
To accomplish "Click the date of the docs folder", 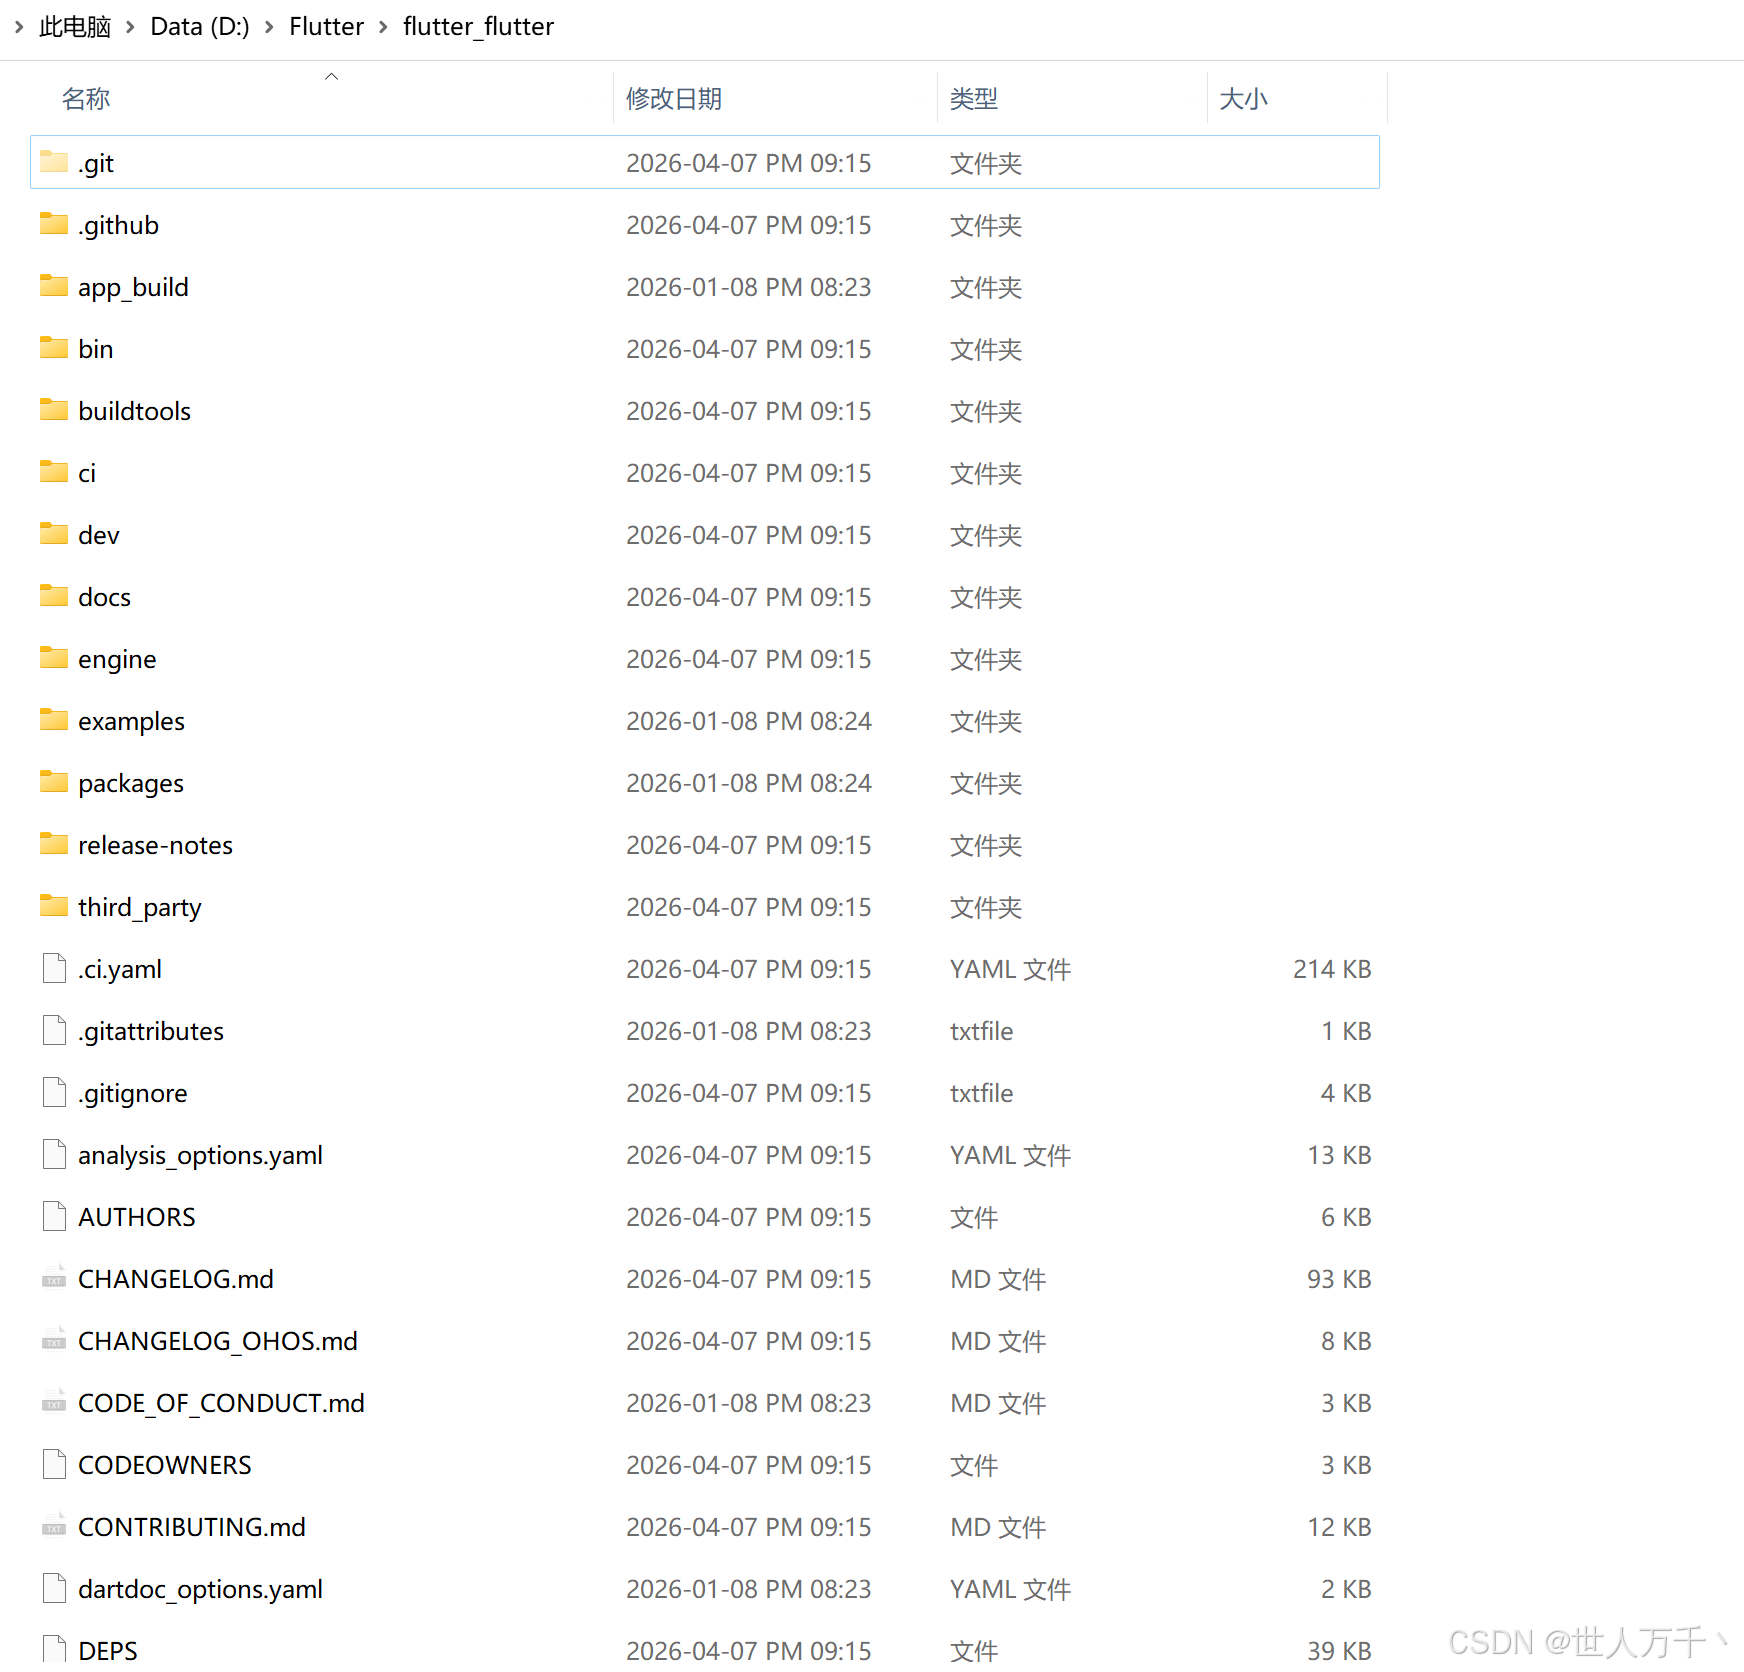I will point(748,597).
